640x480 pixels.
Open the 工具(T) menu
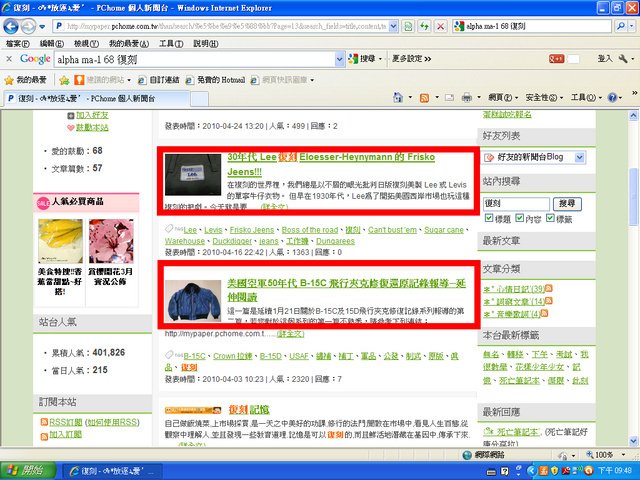coord(171,44)
